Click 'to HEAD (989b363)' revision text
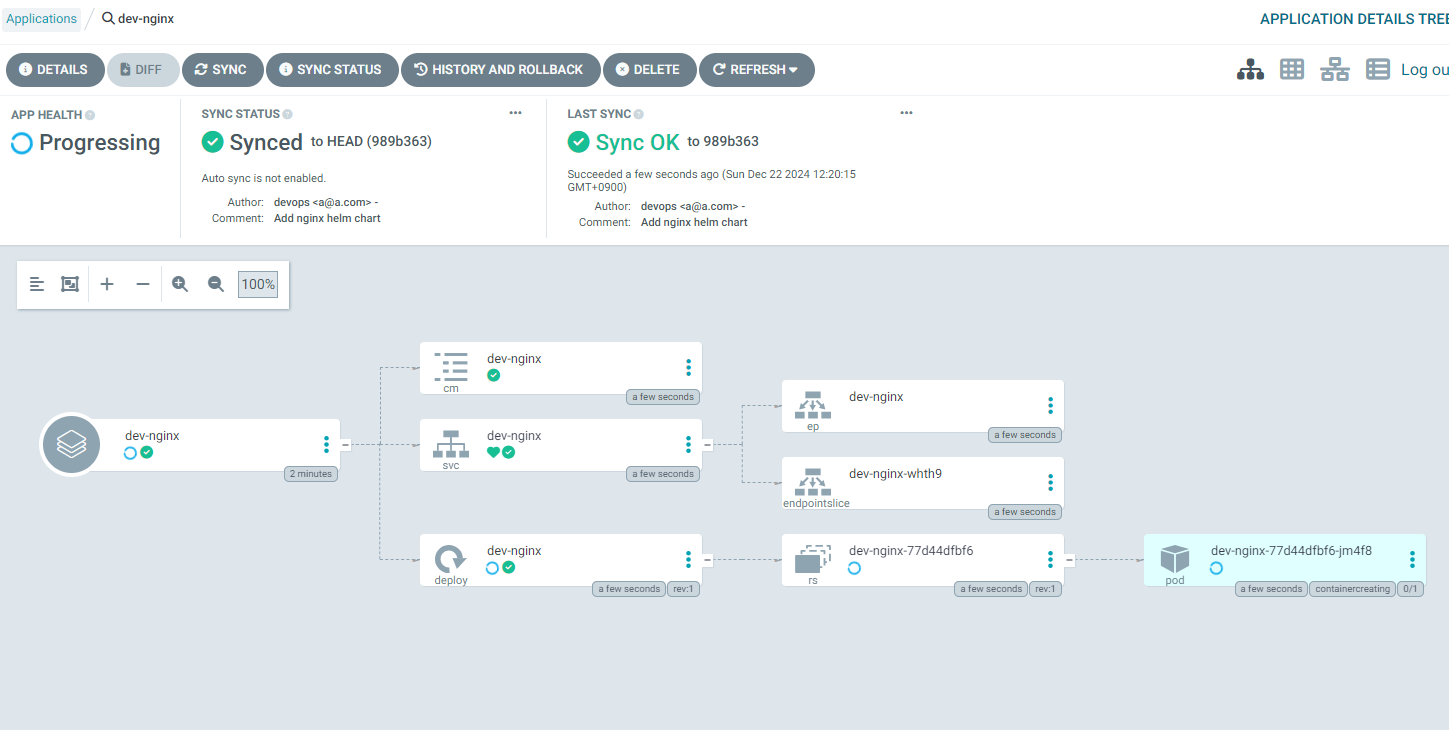The height and width of the screenshot is (730, 1449). point(371,142)
